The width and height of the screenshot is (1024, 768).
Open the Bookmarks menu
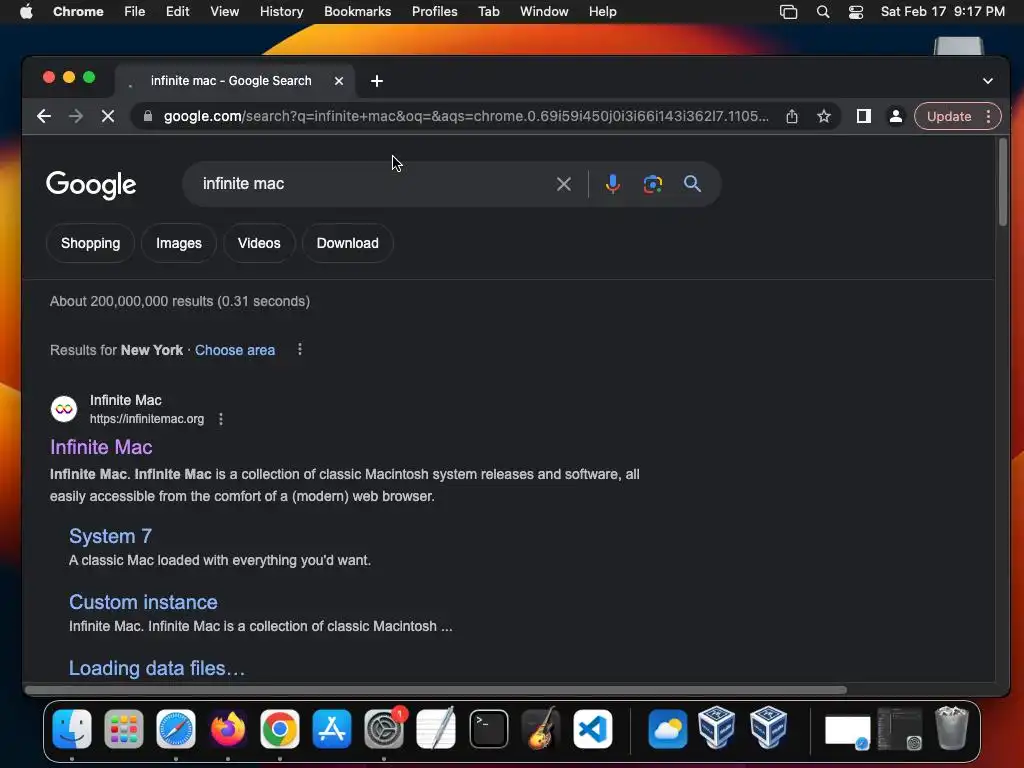click(x=357, y=12)
